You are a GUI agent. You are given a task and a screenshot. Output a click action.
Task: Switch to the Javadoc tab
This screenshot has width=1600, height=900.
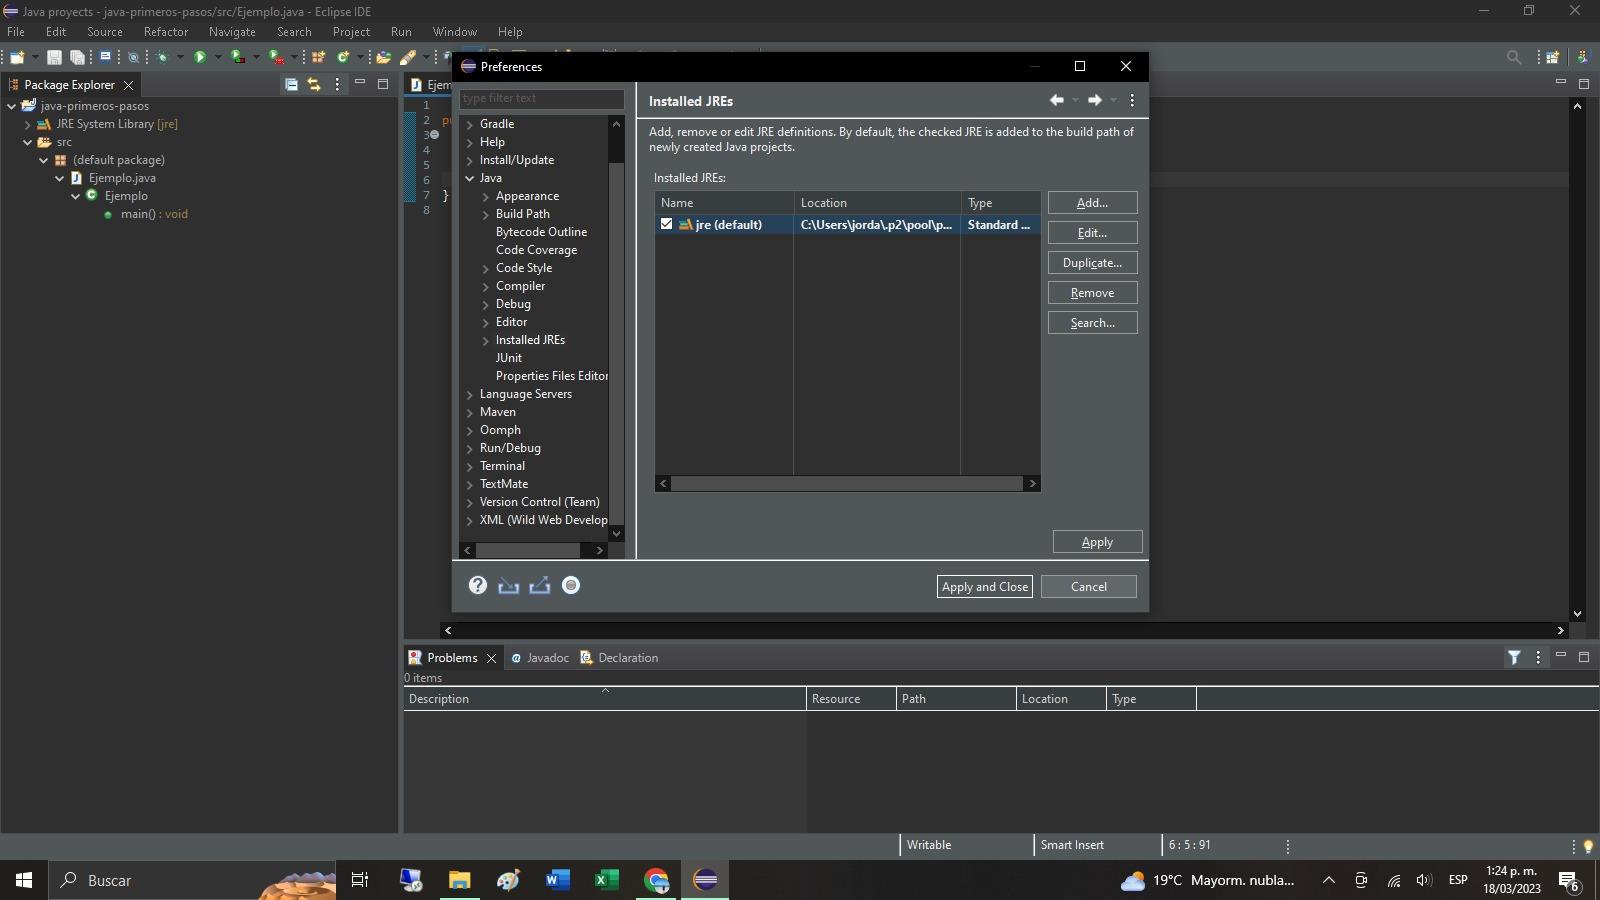540,658
